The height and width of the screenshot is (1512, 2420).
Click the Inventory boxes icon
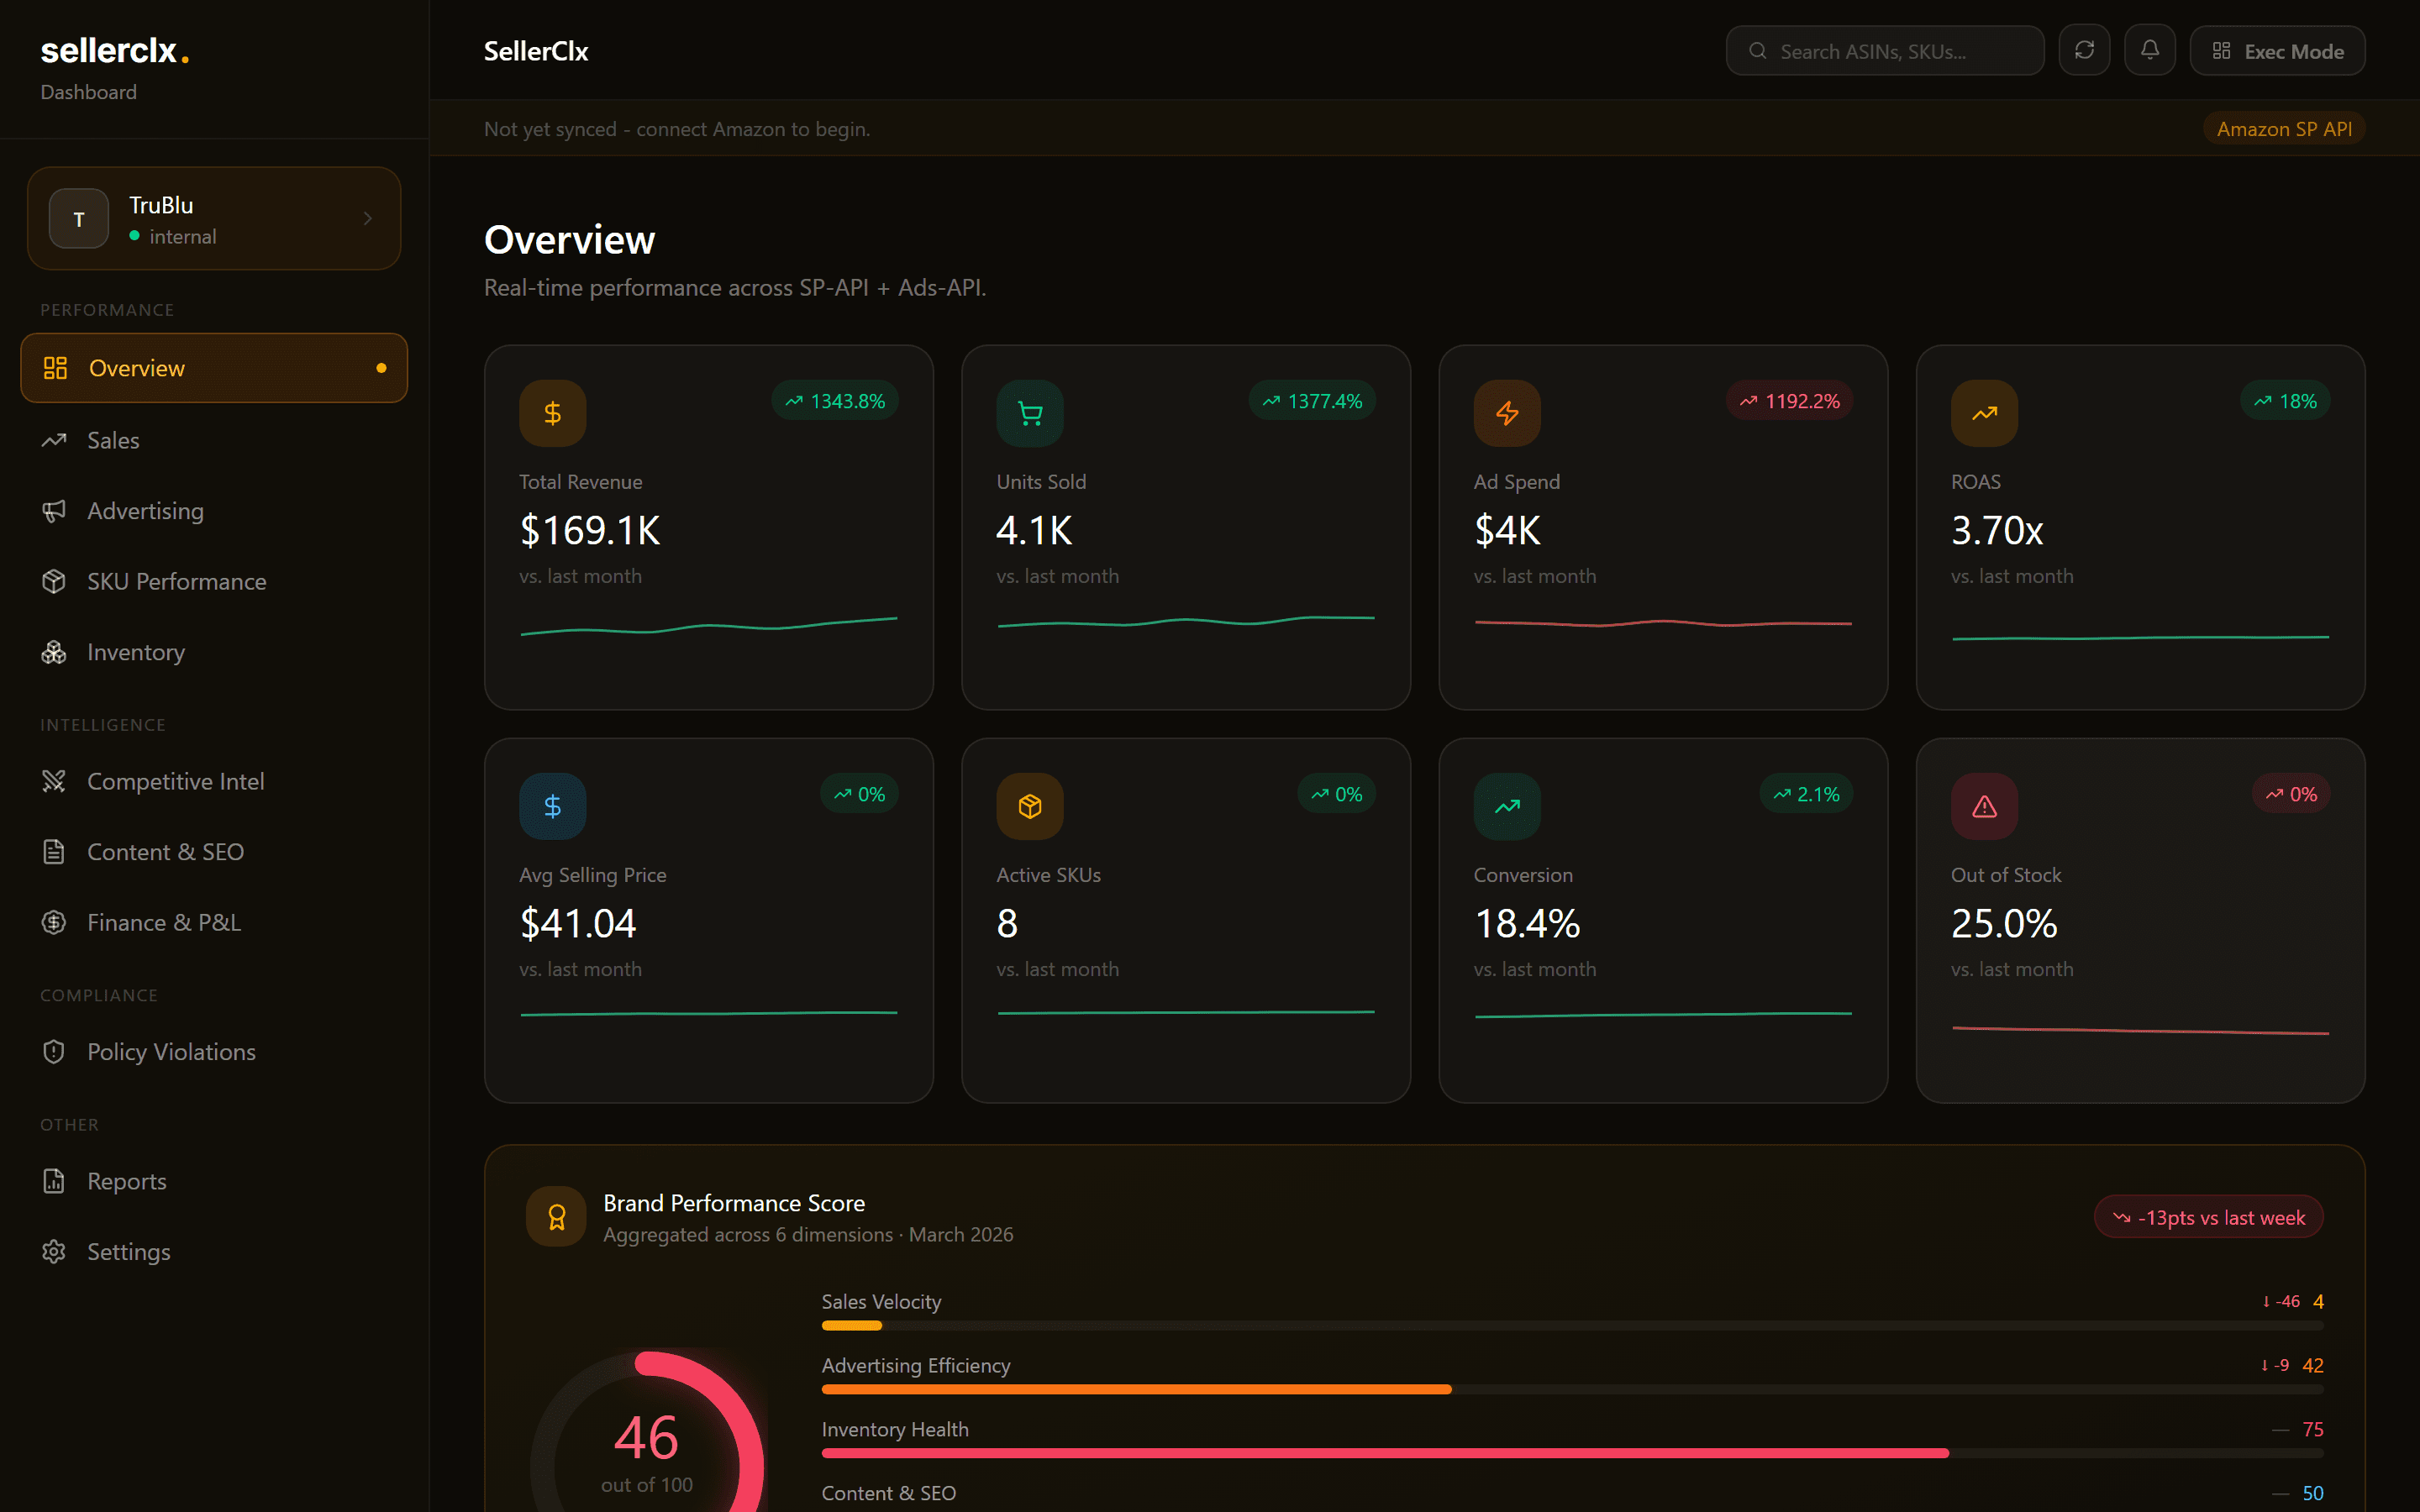pos(54,652)
